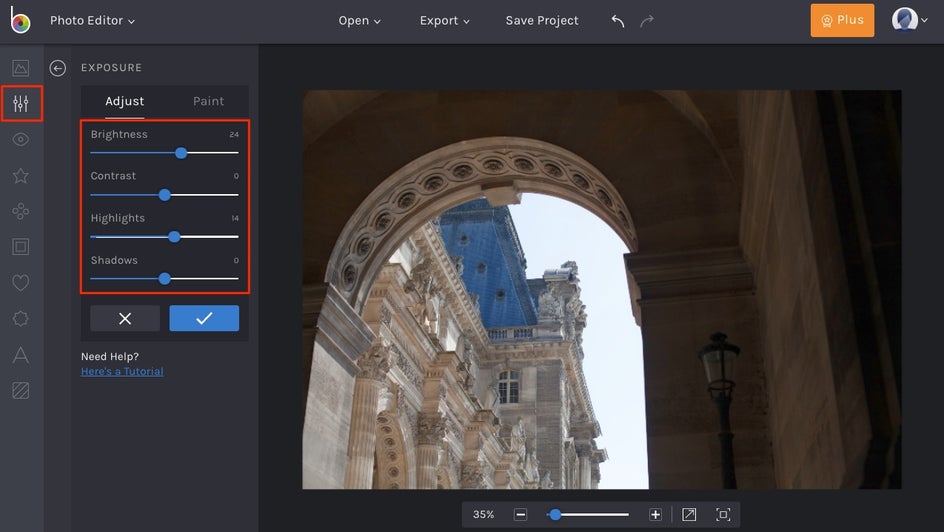Image resolution: width=944 pixels, height=532 pixels.
Task: Open the Effects star icon
Action: coord(20,176)
